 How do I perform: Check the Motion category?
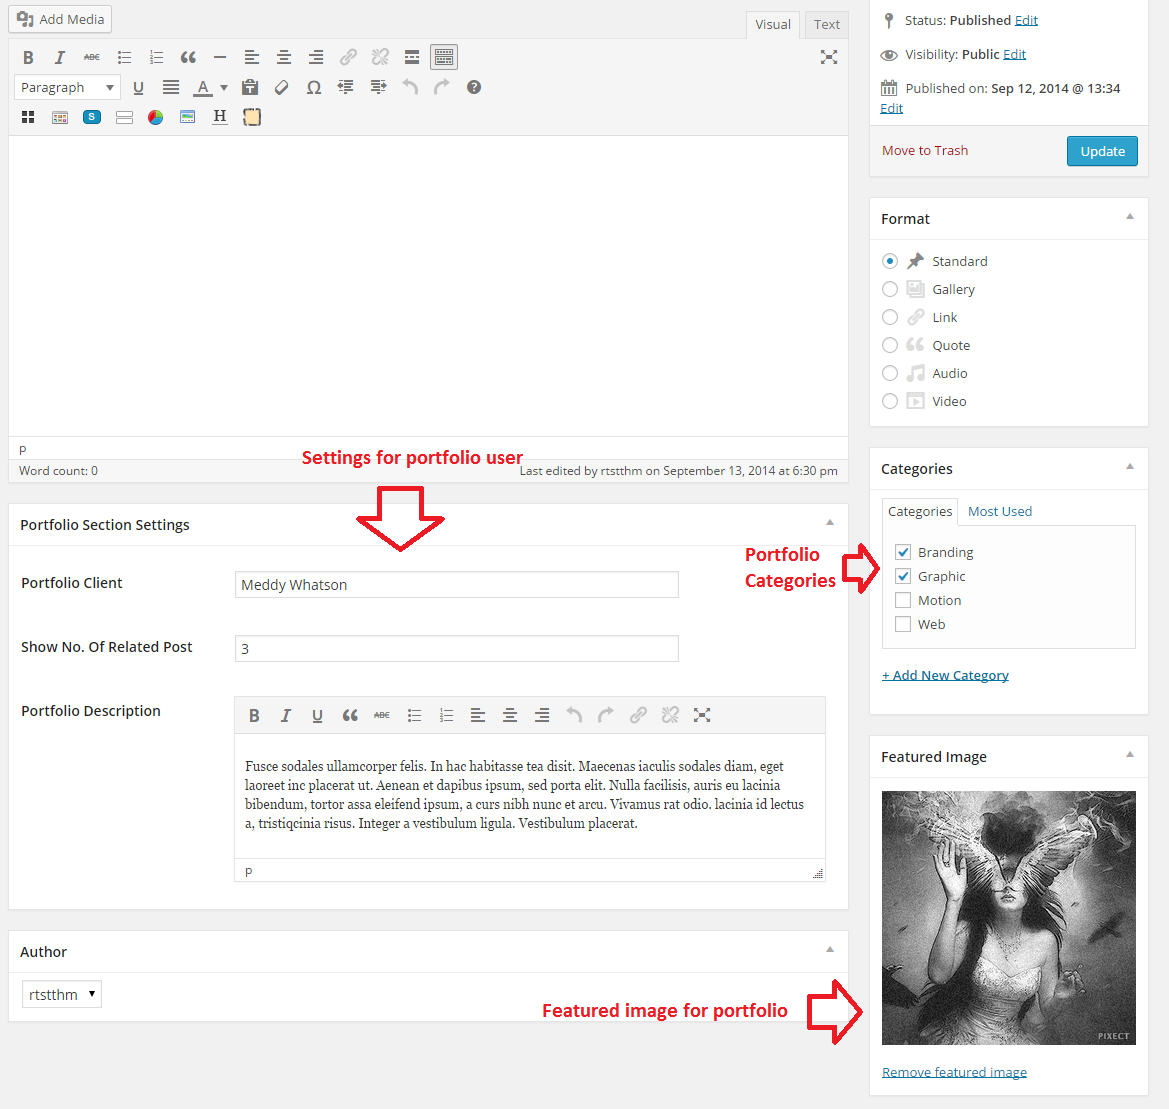click(903, 600)
